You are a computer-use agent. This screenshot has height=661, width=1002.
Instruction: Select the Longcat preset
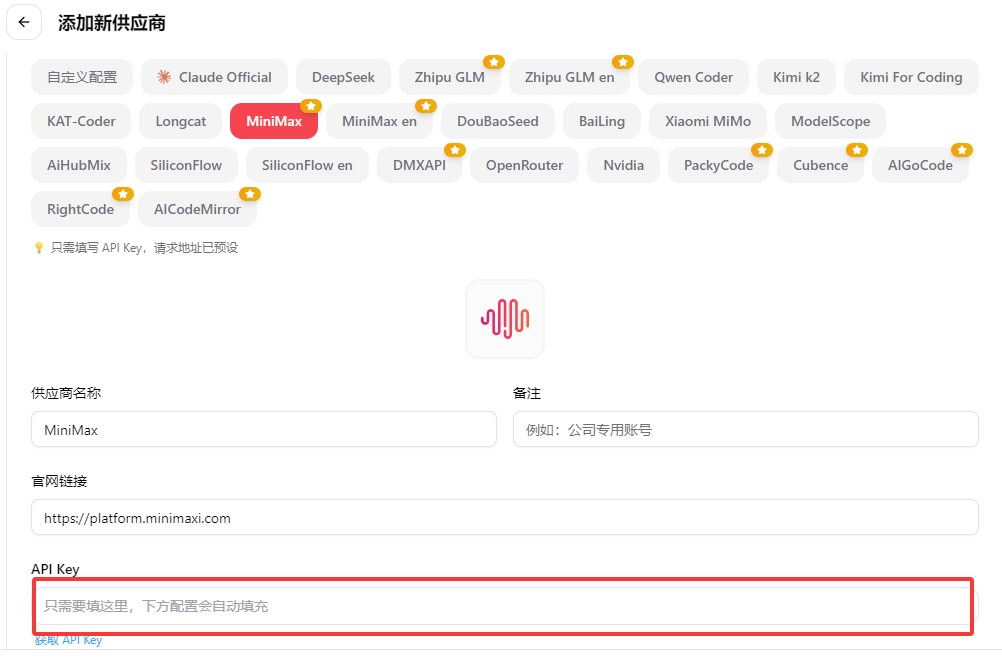tap(181, 121)
